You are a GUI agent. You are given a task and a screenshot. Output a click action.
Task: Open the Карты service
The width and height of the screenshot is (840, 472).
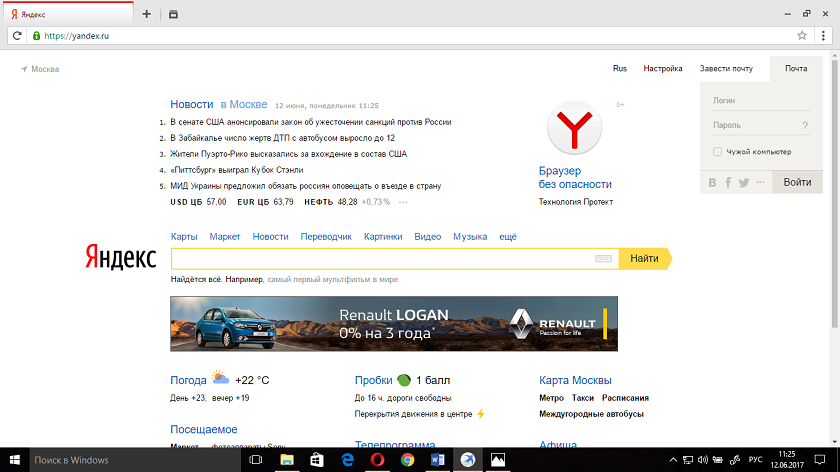click(184, 237)
